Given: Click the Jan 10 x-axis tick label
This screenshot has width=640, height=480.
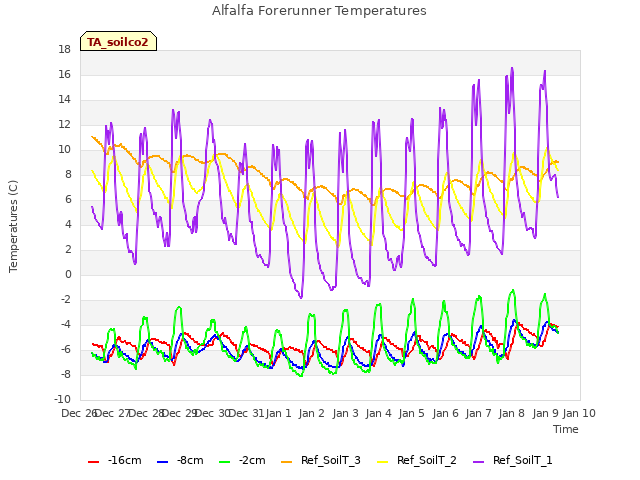Looking at the screenshot, I should 579,413.
